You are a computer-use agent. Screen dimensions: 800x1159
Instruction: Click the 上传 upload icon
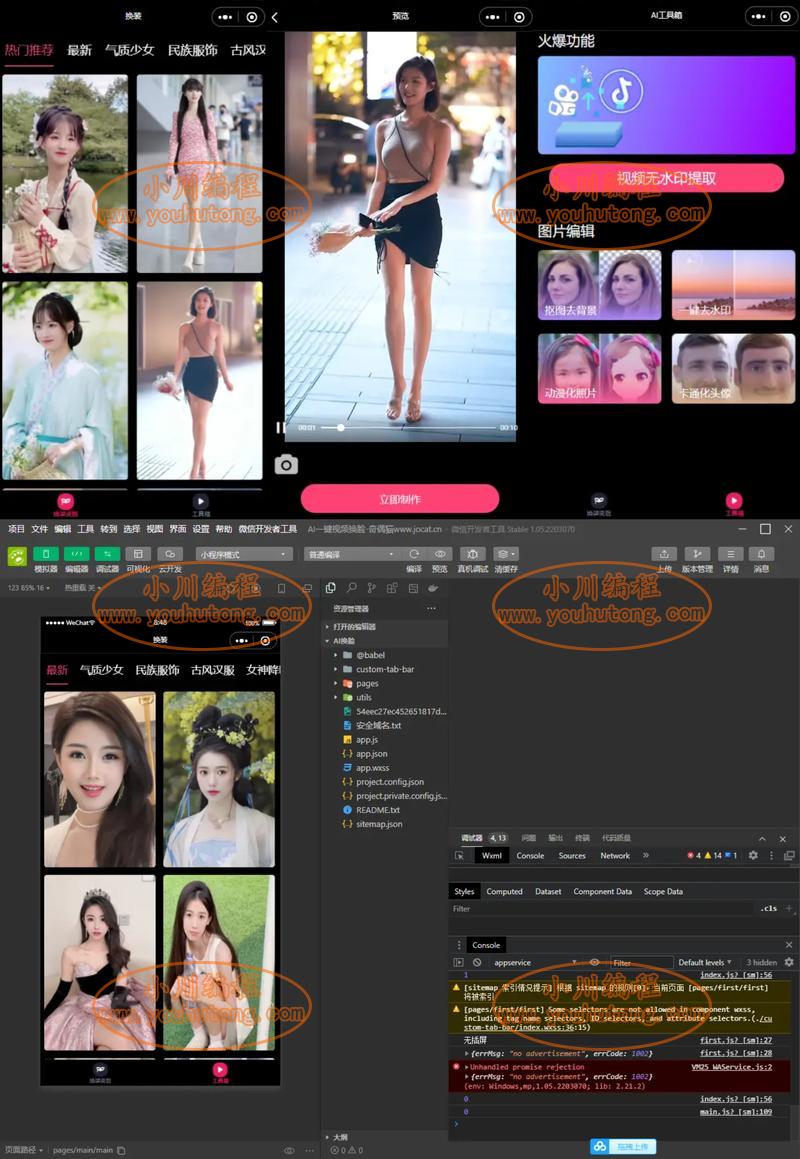pos(664,554)
